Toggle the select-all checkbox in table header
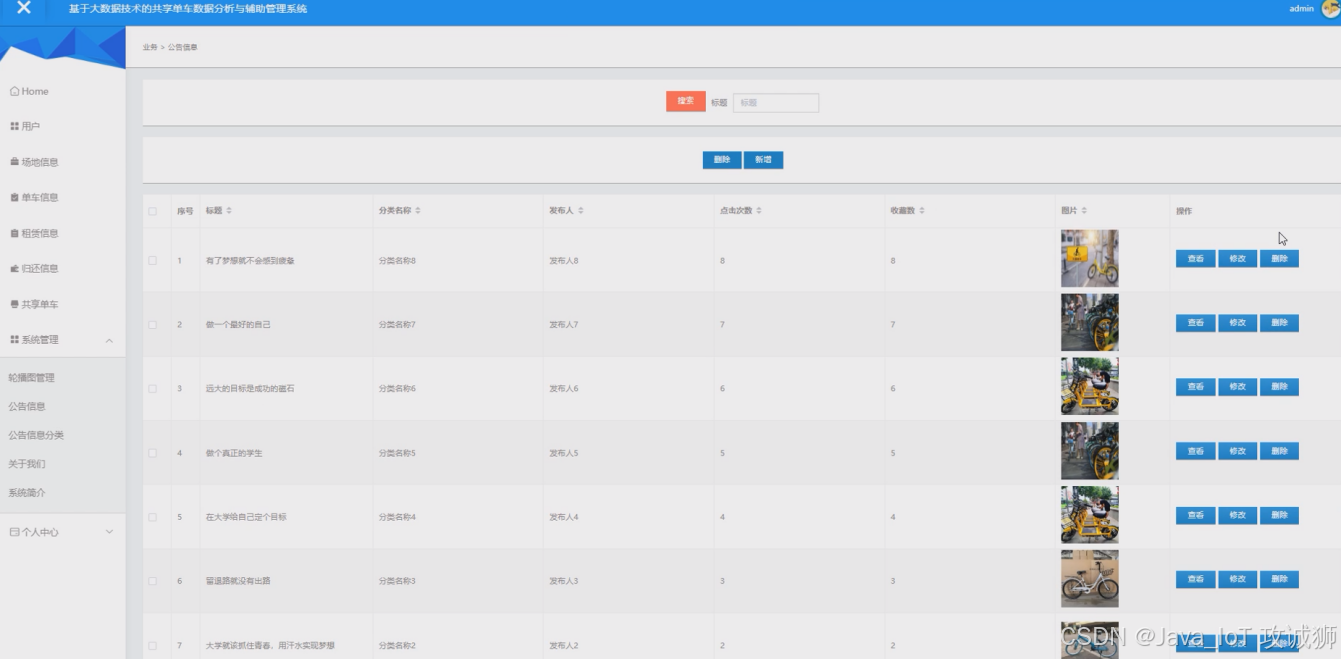 (x=153, y=211)
